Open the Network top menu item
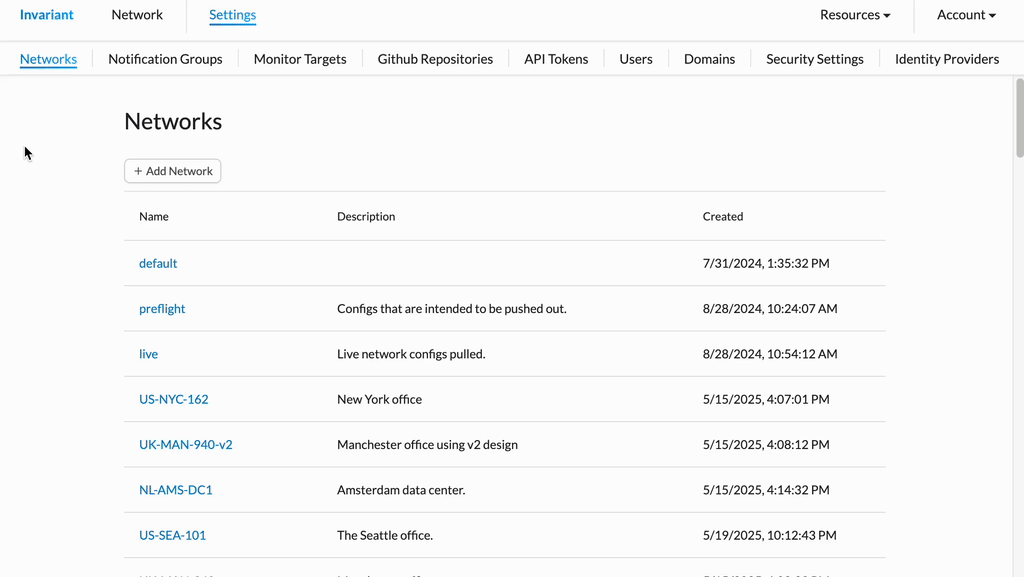This screenshot has width=1024, height=577. pyautogui.click(x=137, y=15)
